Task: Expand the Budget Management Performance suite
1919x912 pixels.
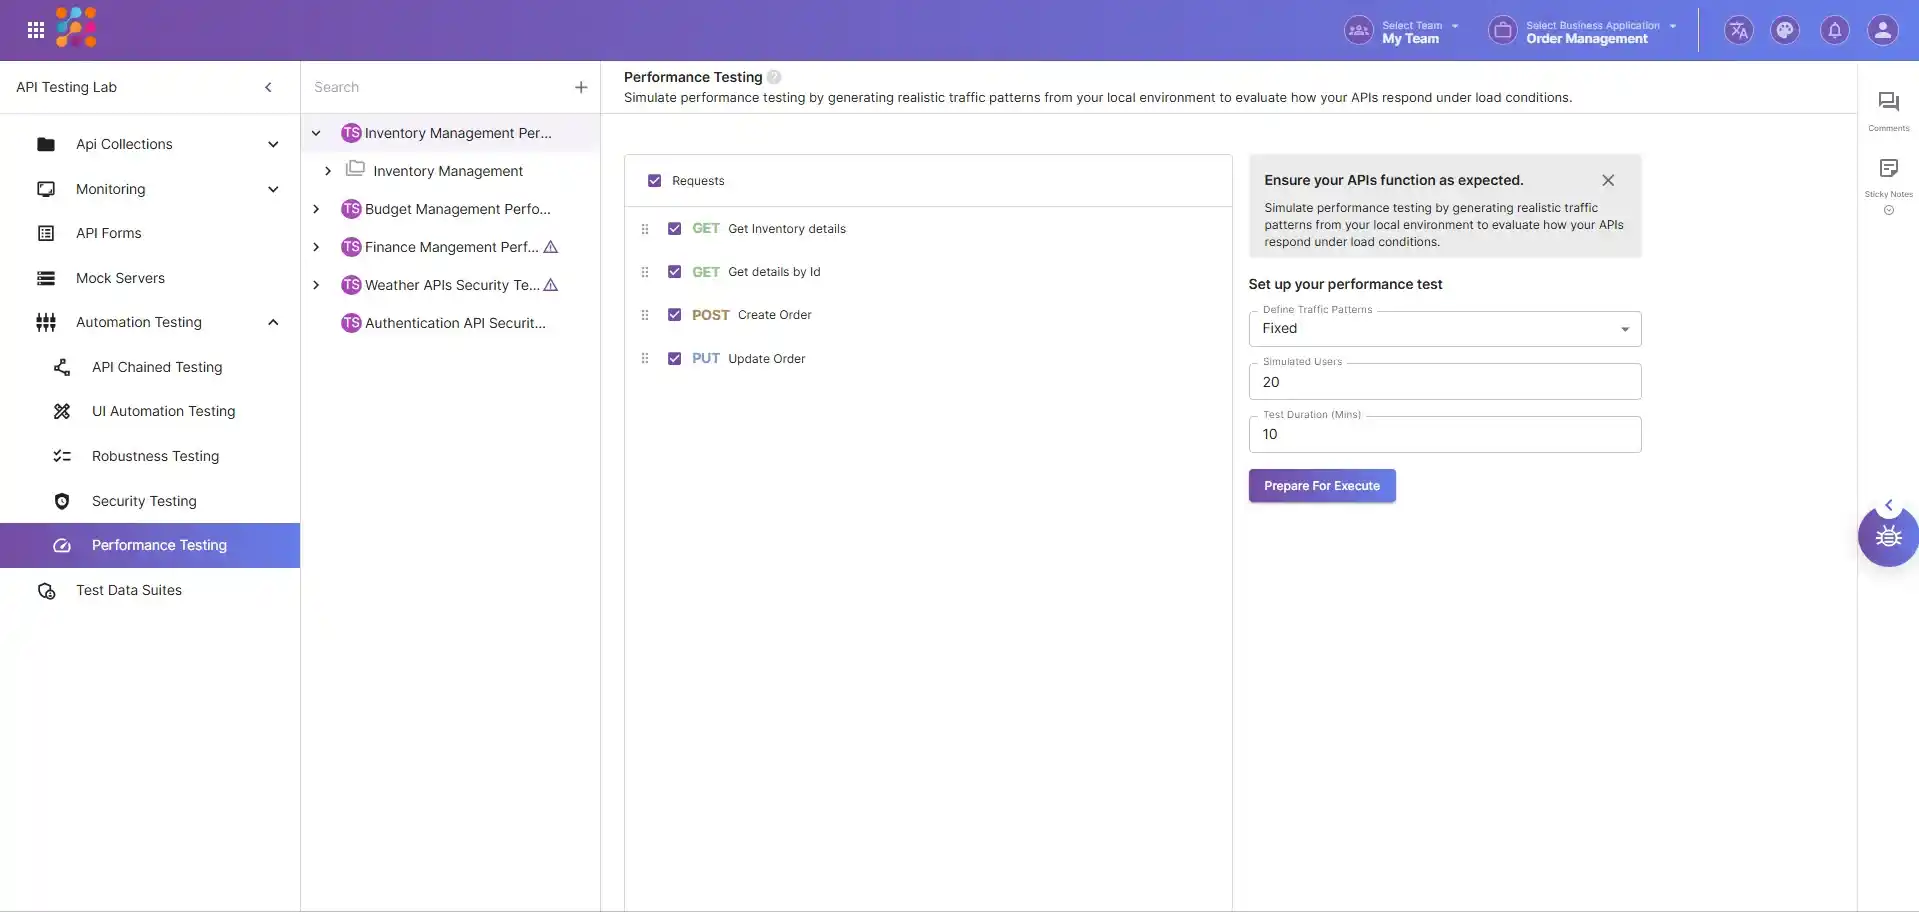Action: (x=316, y=209)
